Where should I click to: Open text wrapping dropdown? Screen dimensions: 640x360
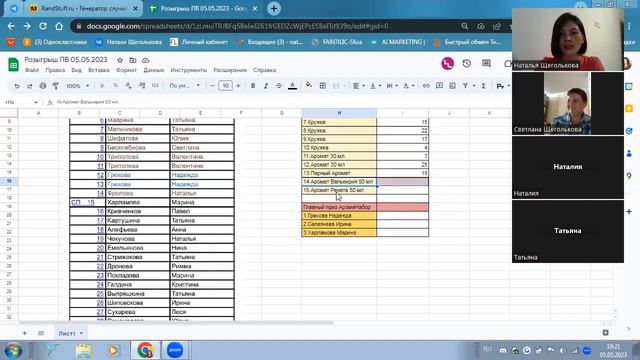(391, 86)
